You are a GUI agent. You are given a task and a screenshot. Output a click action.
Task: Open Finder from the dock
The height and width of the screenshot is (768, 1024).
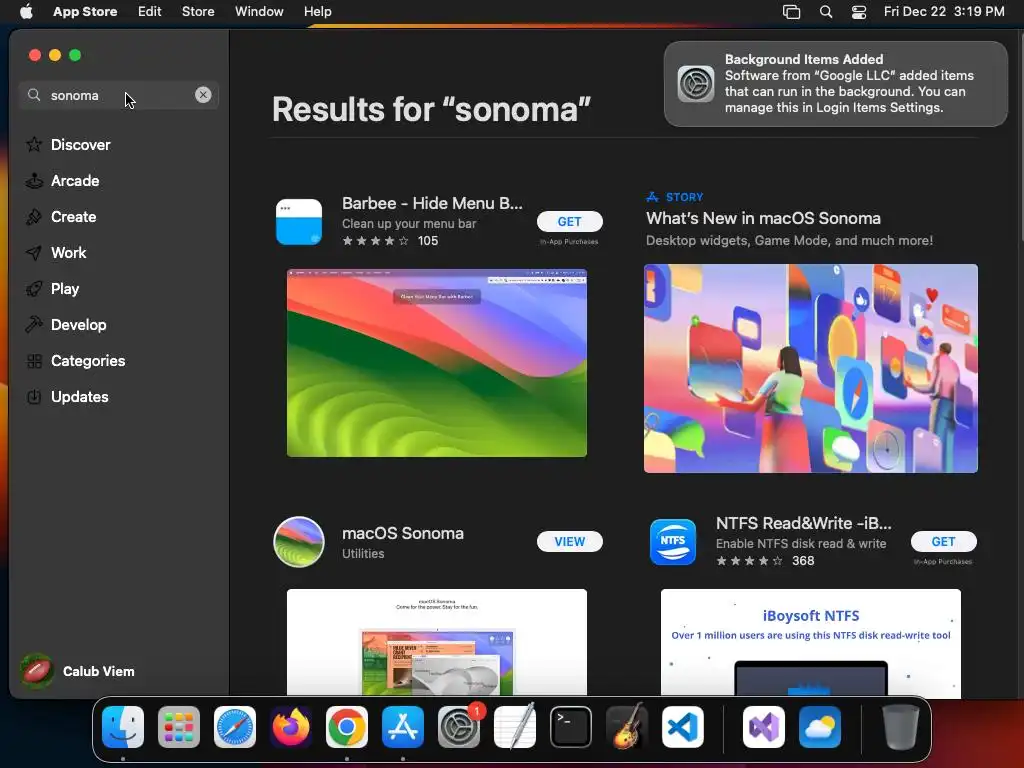[123, 727]
